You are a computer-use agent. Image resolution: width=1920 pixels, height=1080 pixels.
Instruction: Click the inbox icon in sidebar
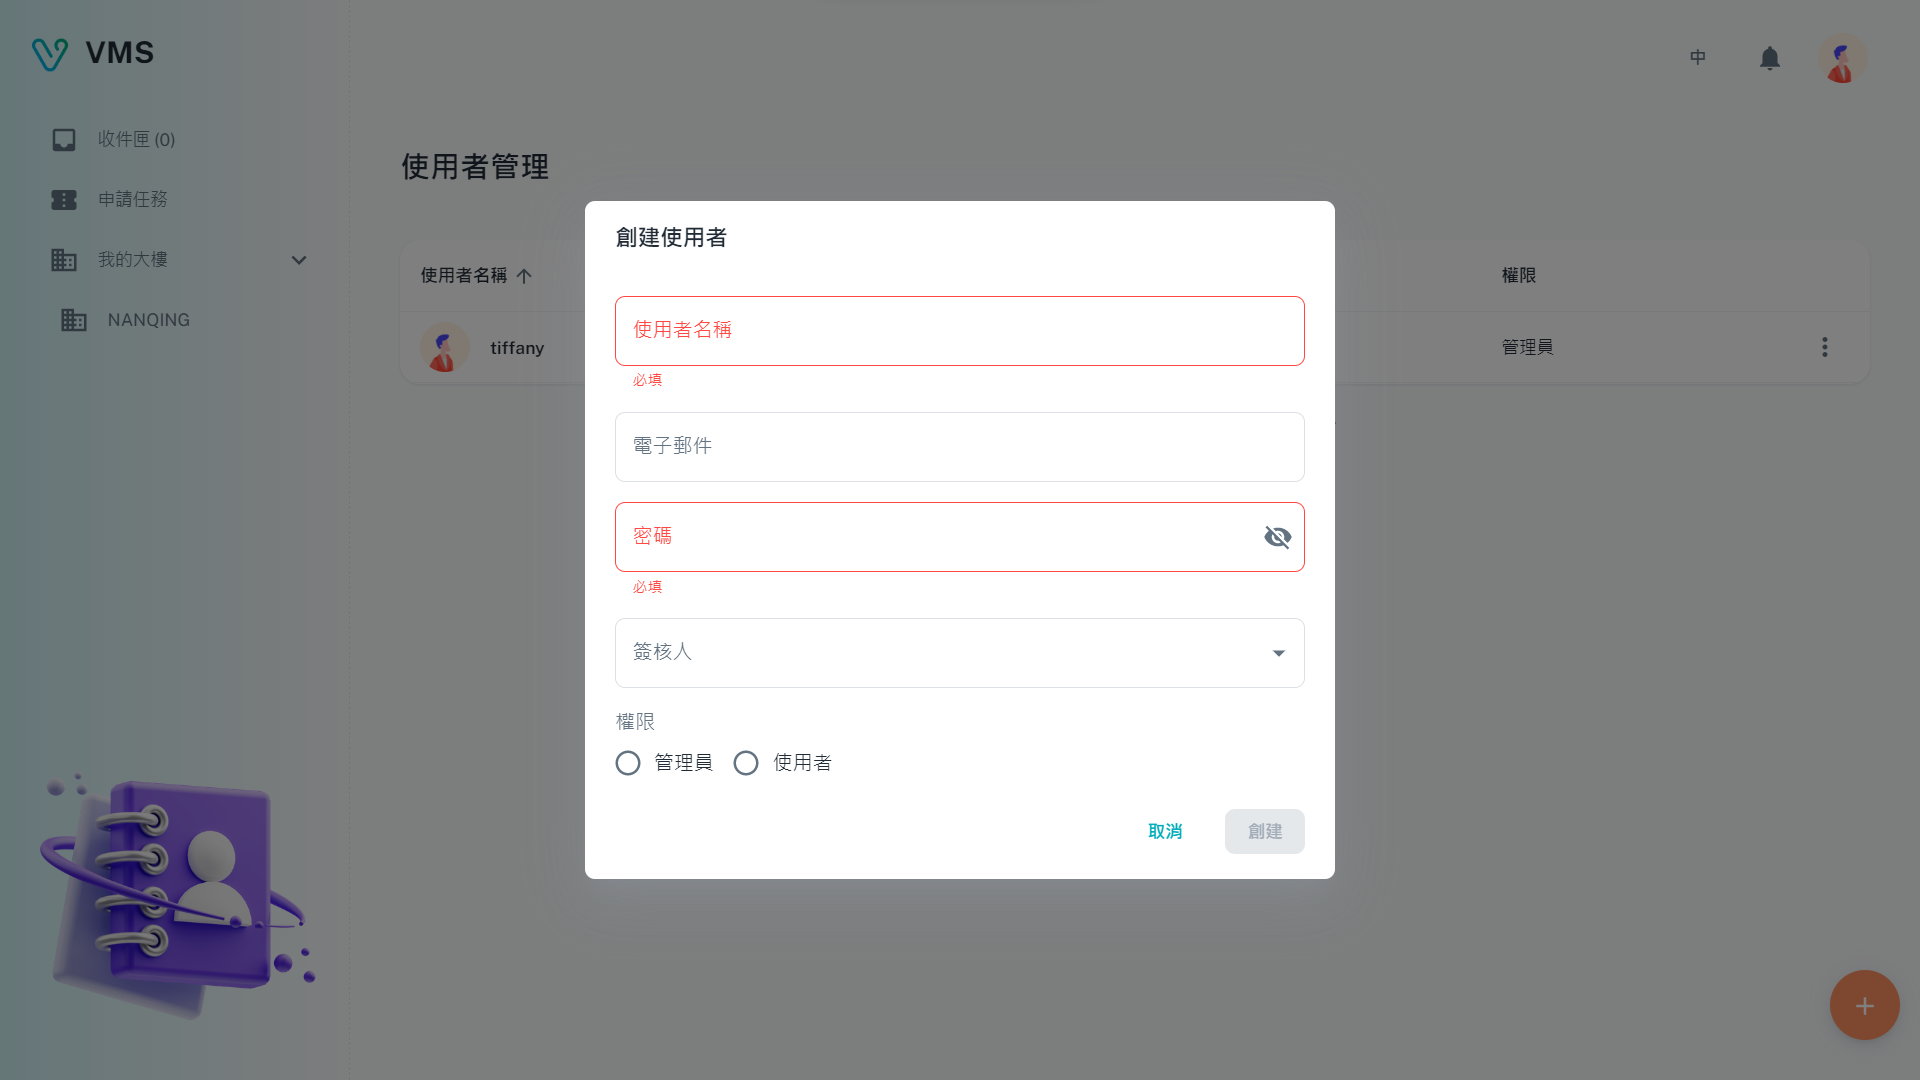click(x=64, y=140)
